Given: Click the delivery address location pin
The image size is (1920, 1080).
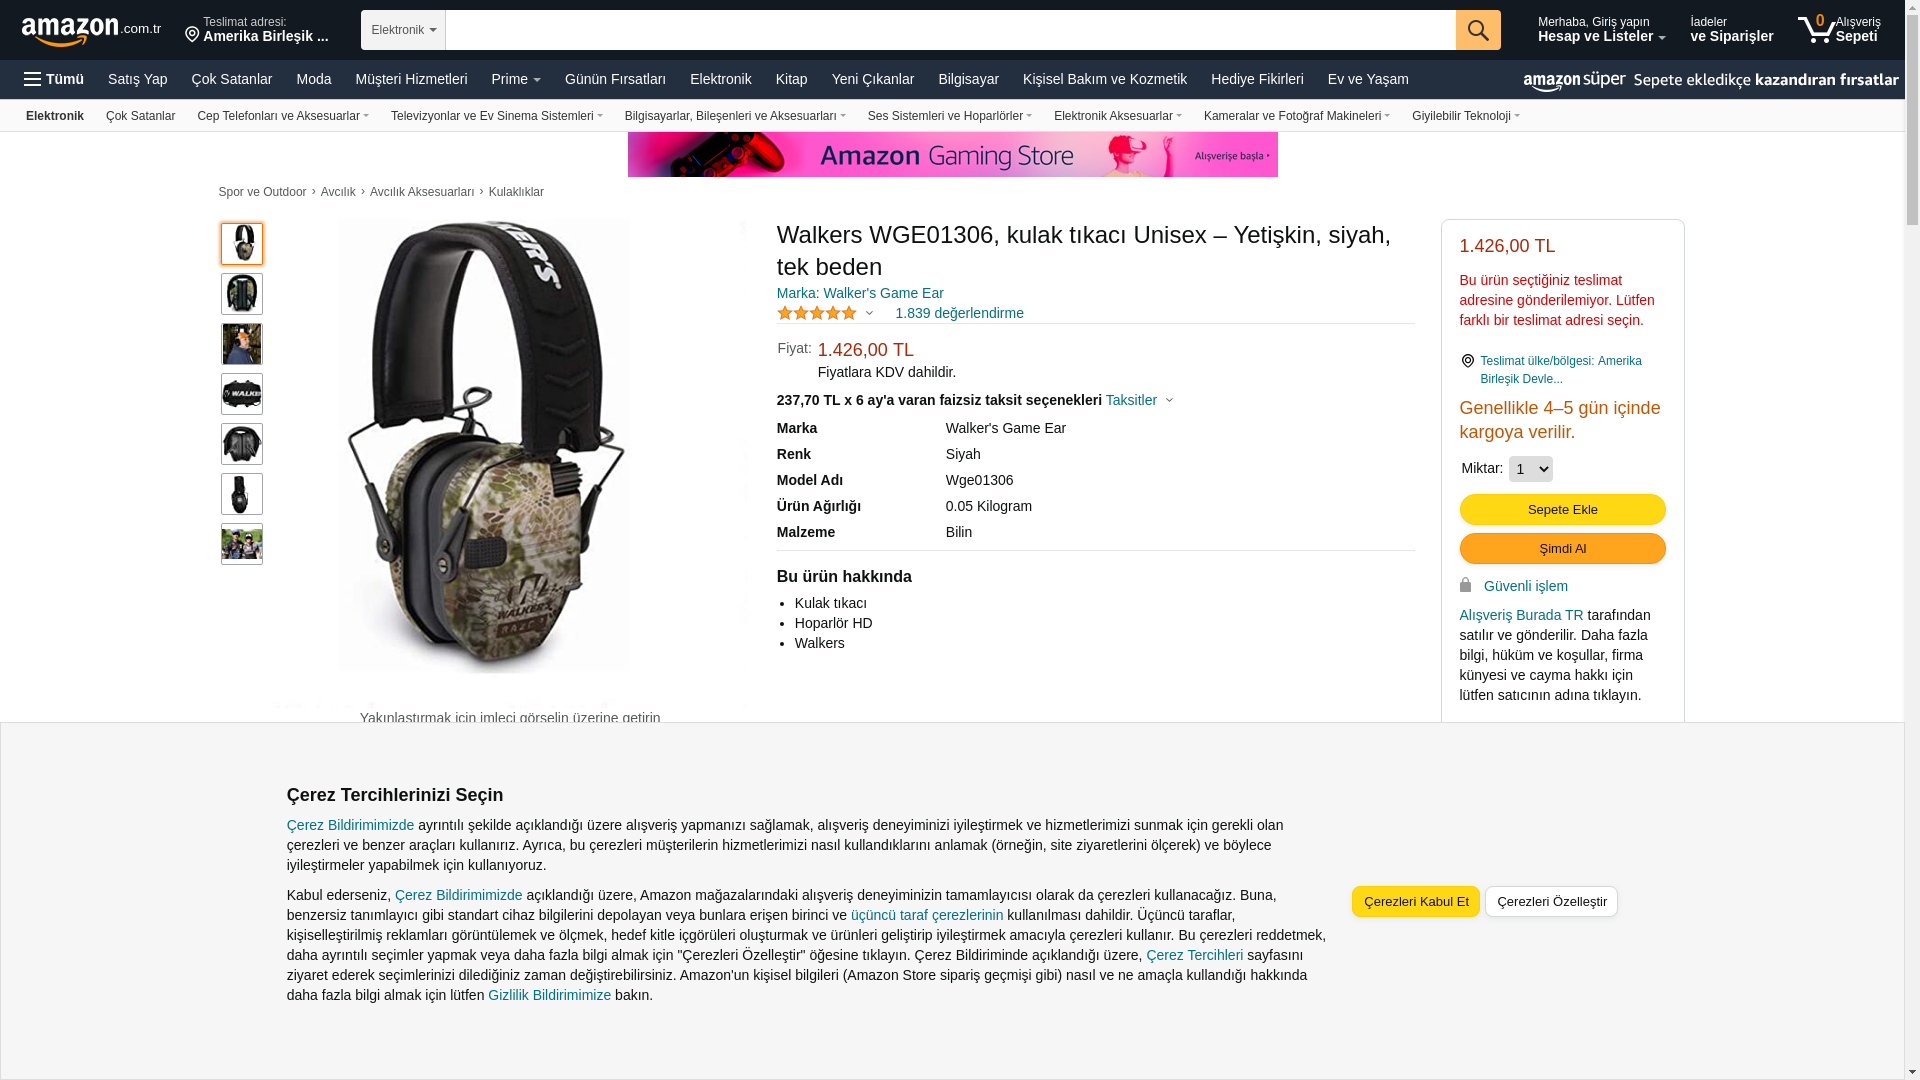Looking at the screenshot, I should 192,35.
